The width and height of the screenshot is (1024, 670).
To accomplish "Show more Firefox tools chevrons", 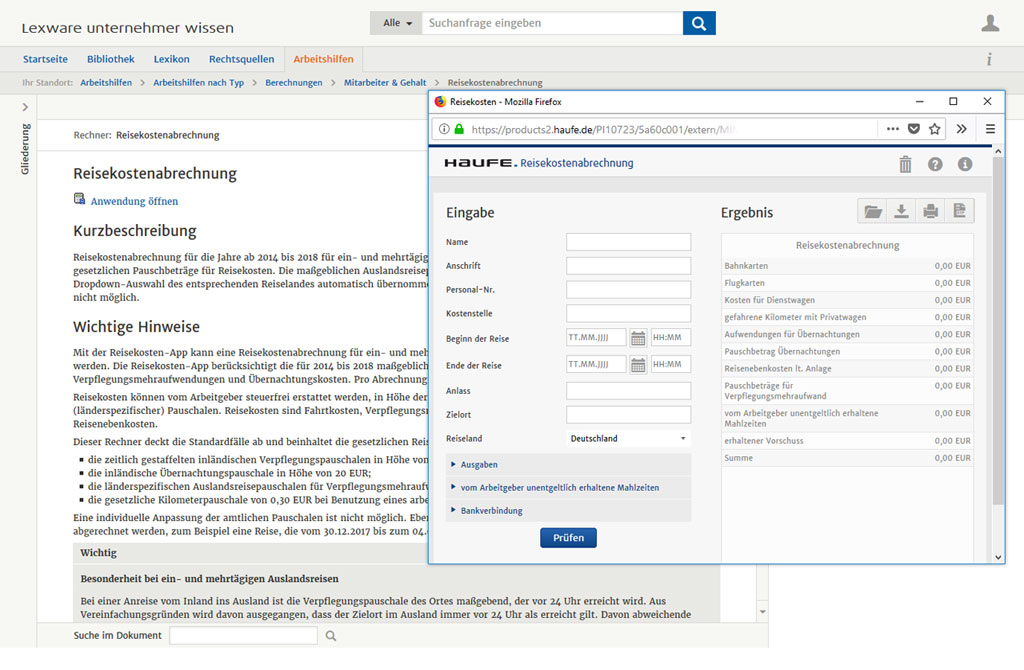I will (x=961, y=129).
